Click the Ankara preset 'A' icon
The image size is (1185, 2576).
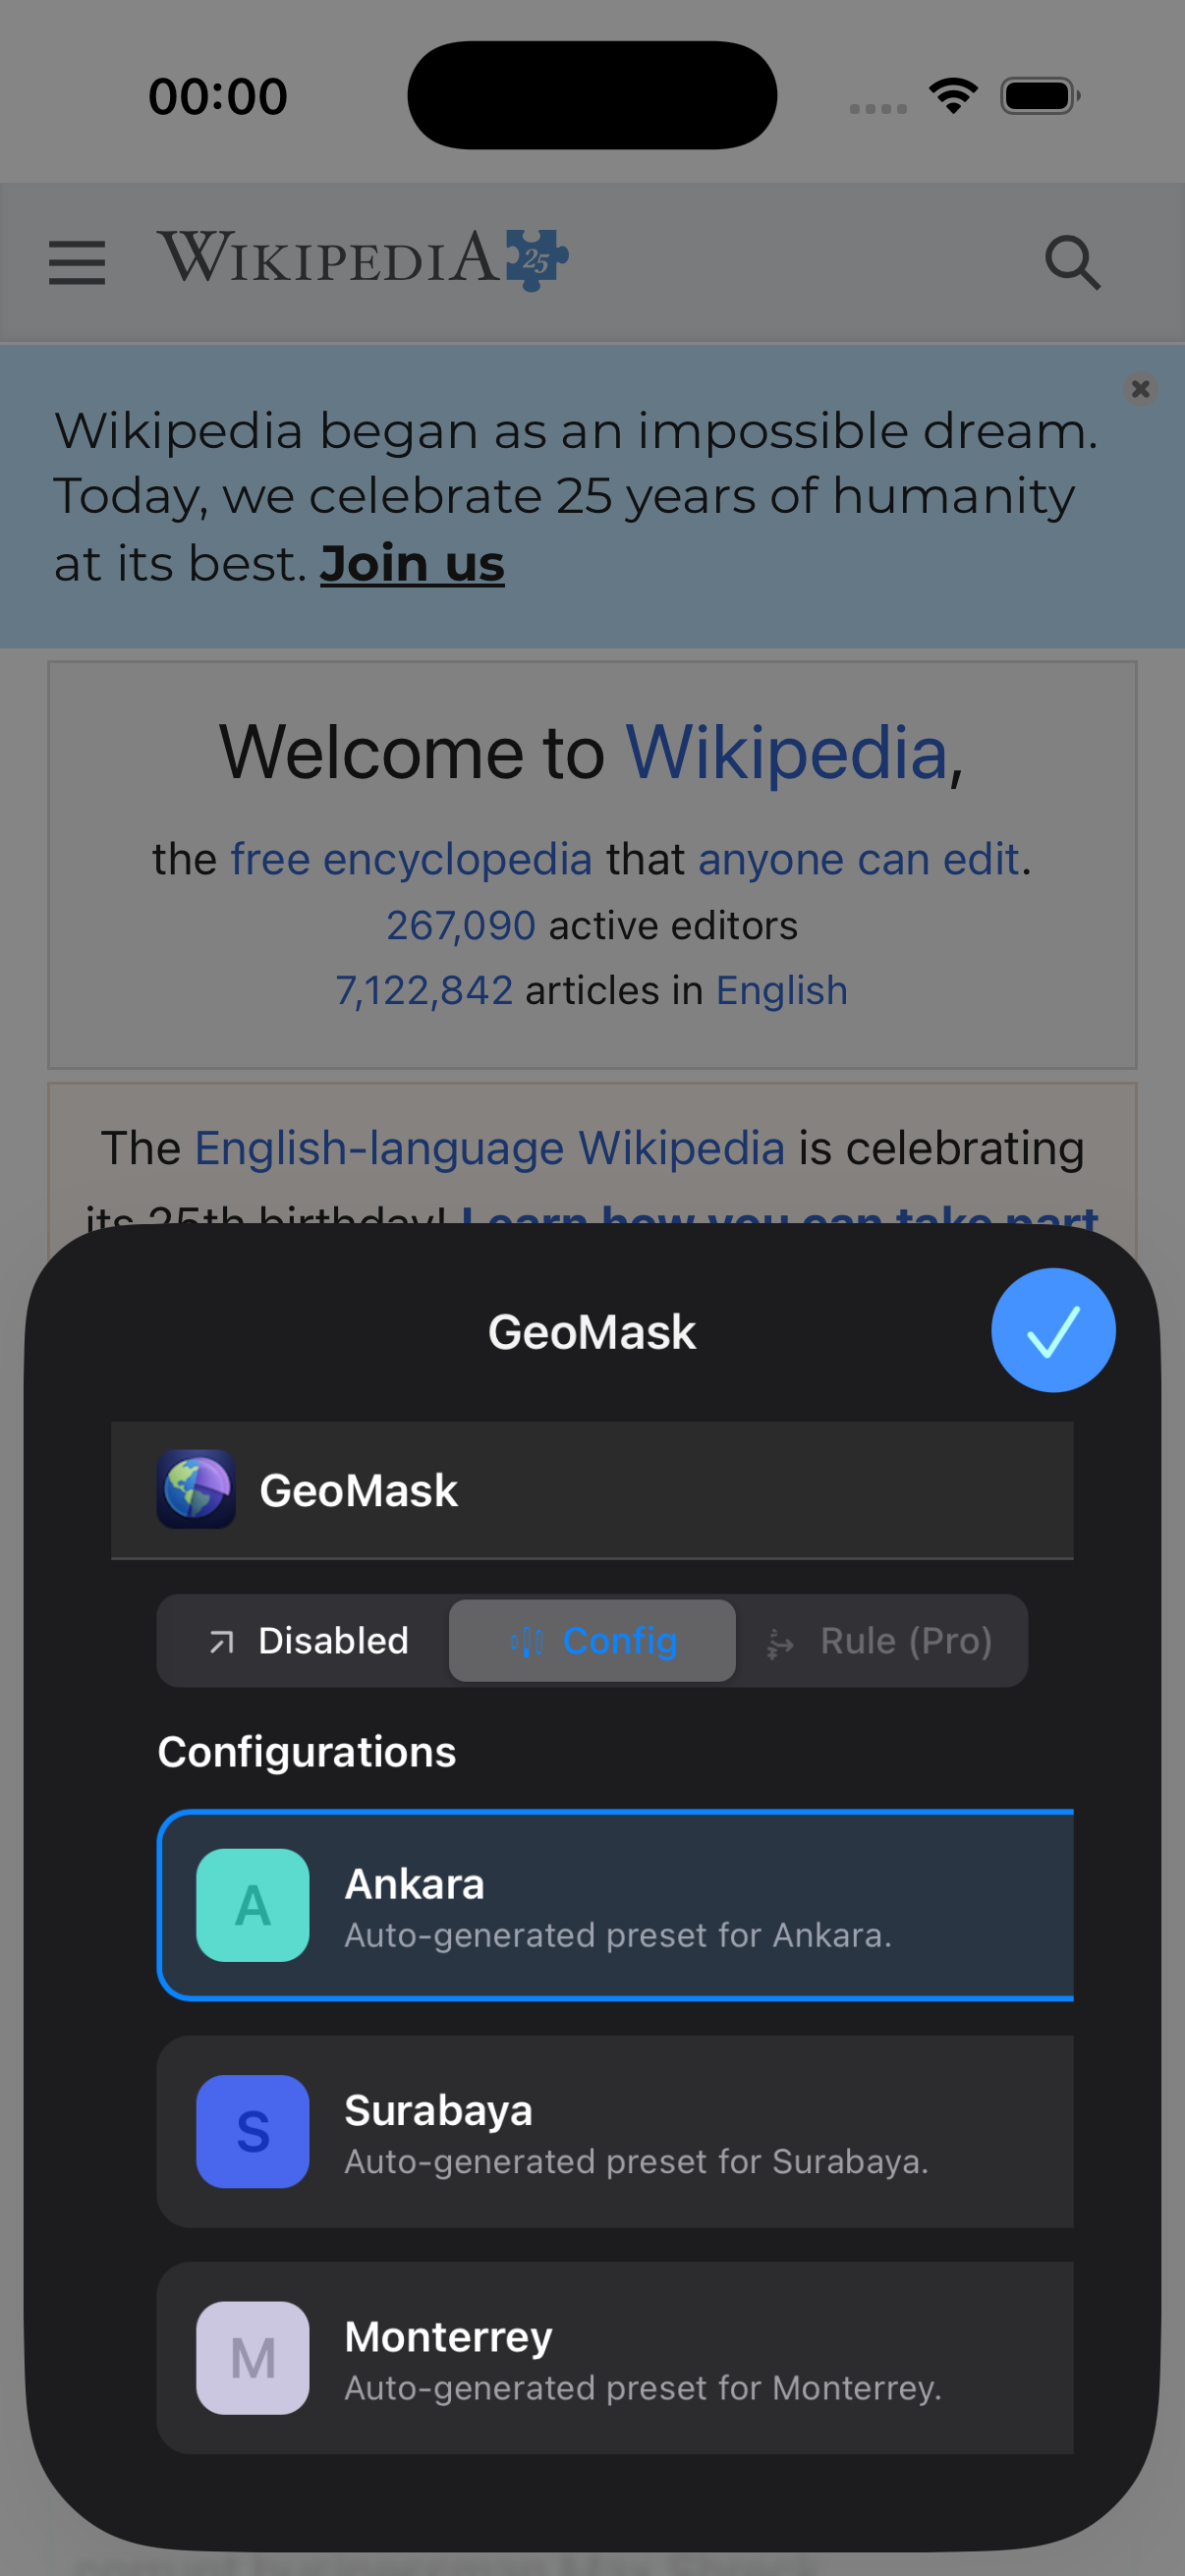point(252,1905)
